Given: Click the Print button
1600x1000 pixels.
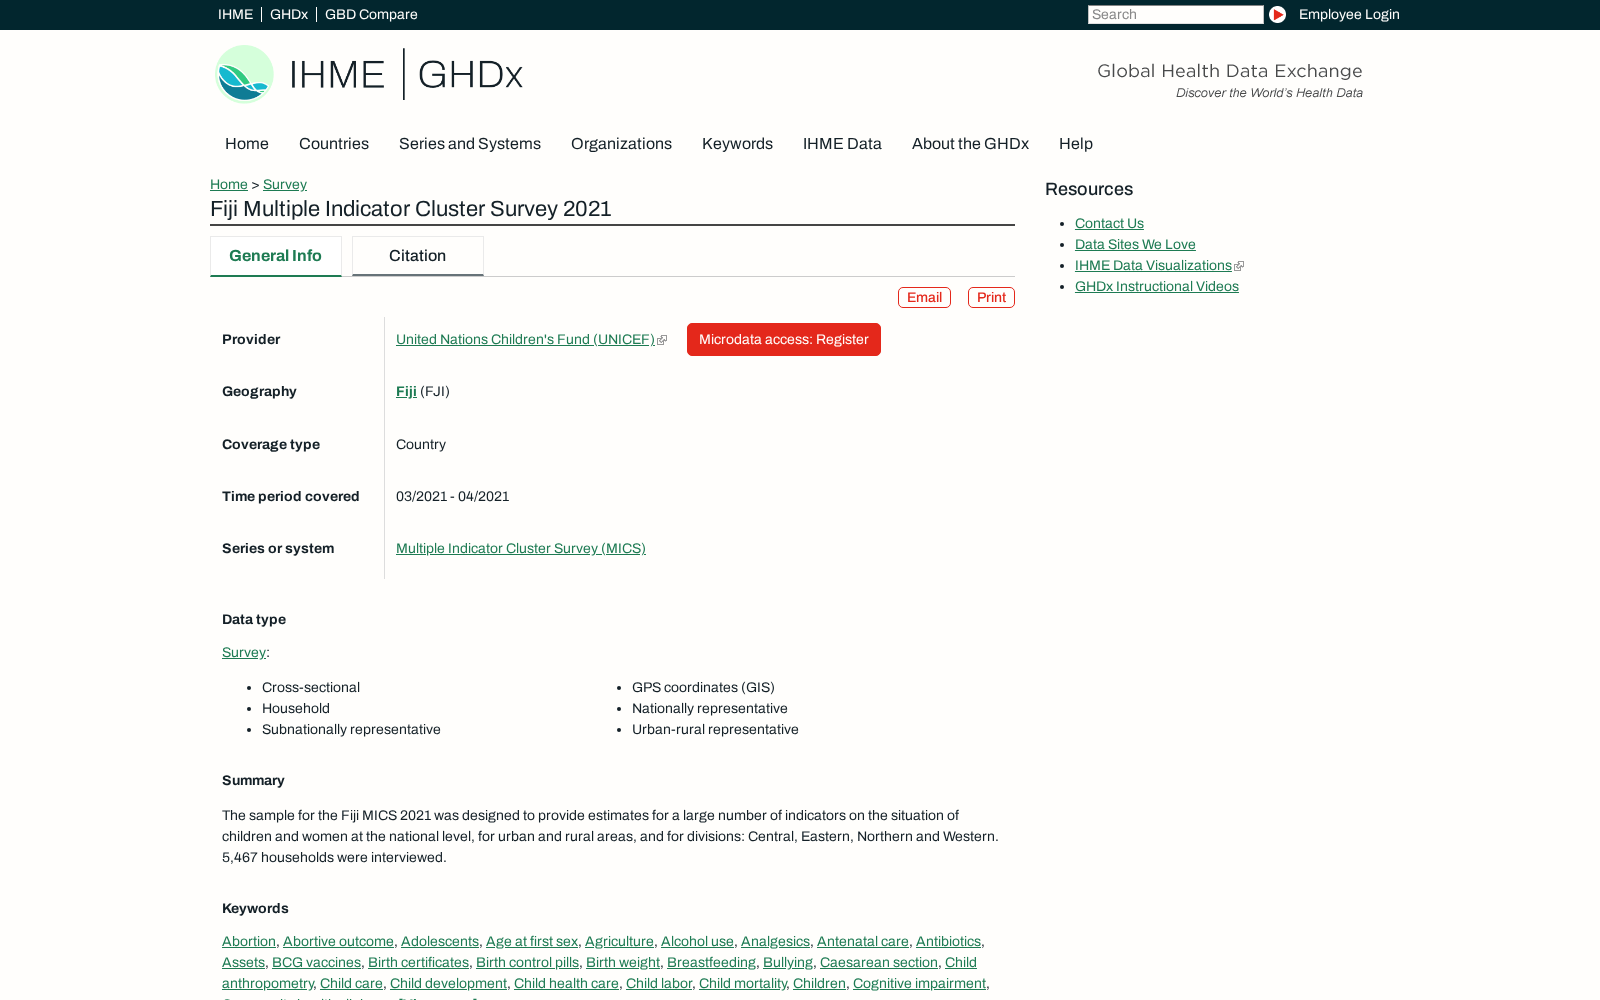Looking at the screenshot, I should [x=991, y=297].
